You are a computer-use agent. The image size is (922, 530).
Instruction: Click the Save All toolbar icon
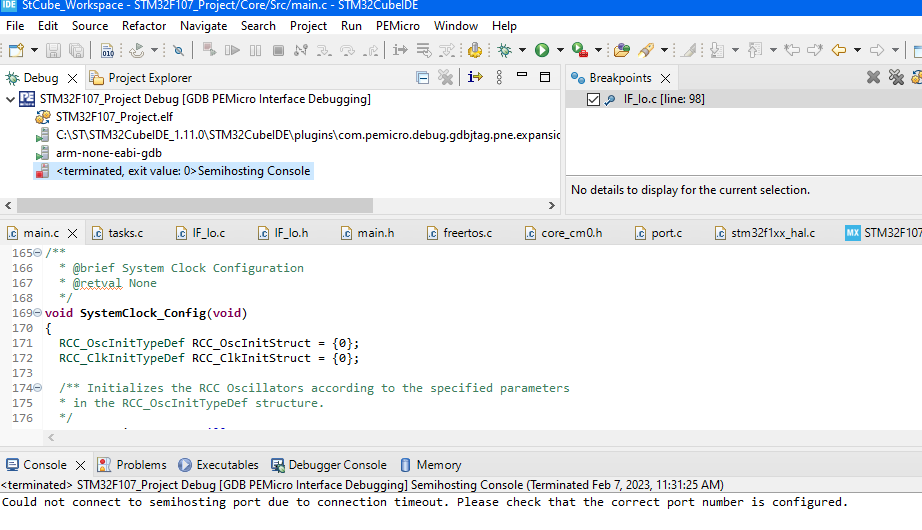click(x=76, y=51)
